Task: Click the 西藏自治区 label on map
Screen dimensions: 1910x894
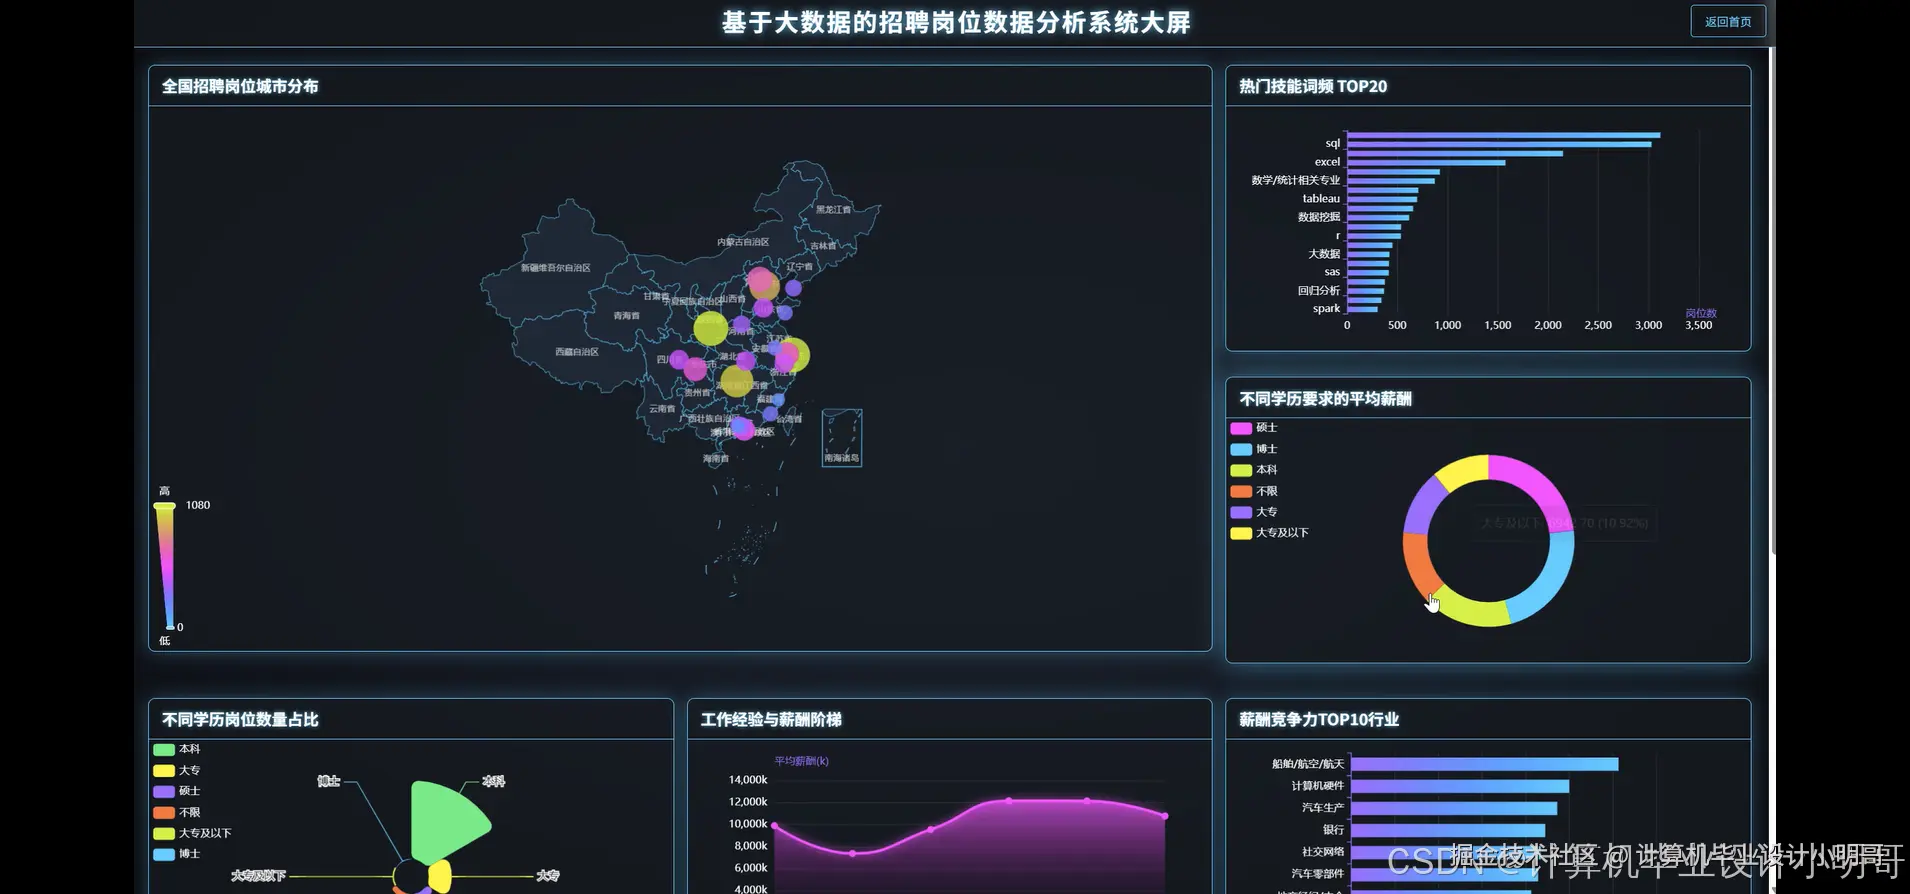Action: pos(577,352)
